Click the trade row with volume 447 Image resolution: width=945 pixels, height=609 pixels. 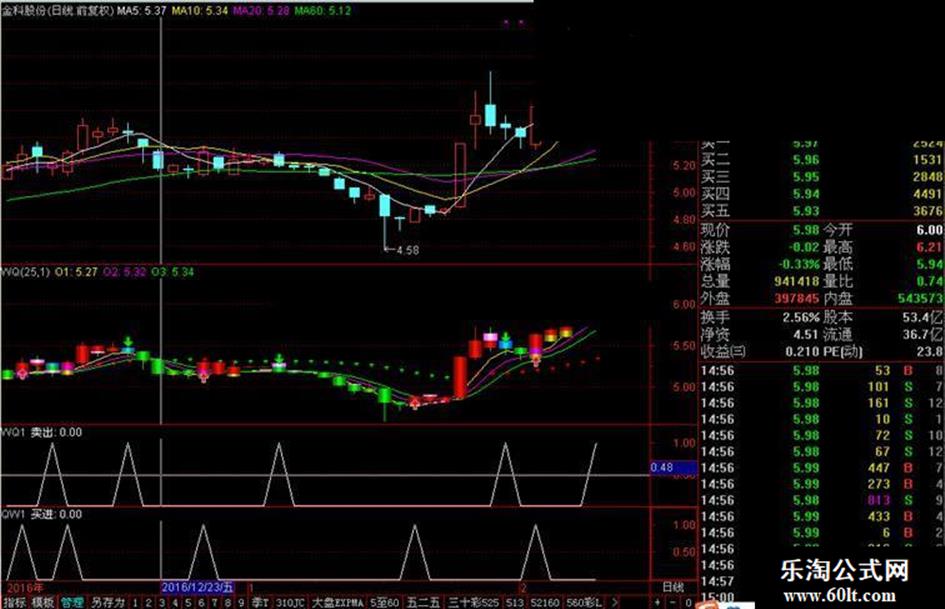click(821, 468)
